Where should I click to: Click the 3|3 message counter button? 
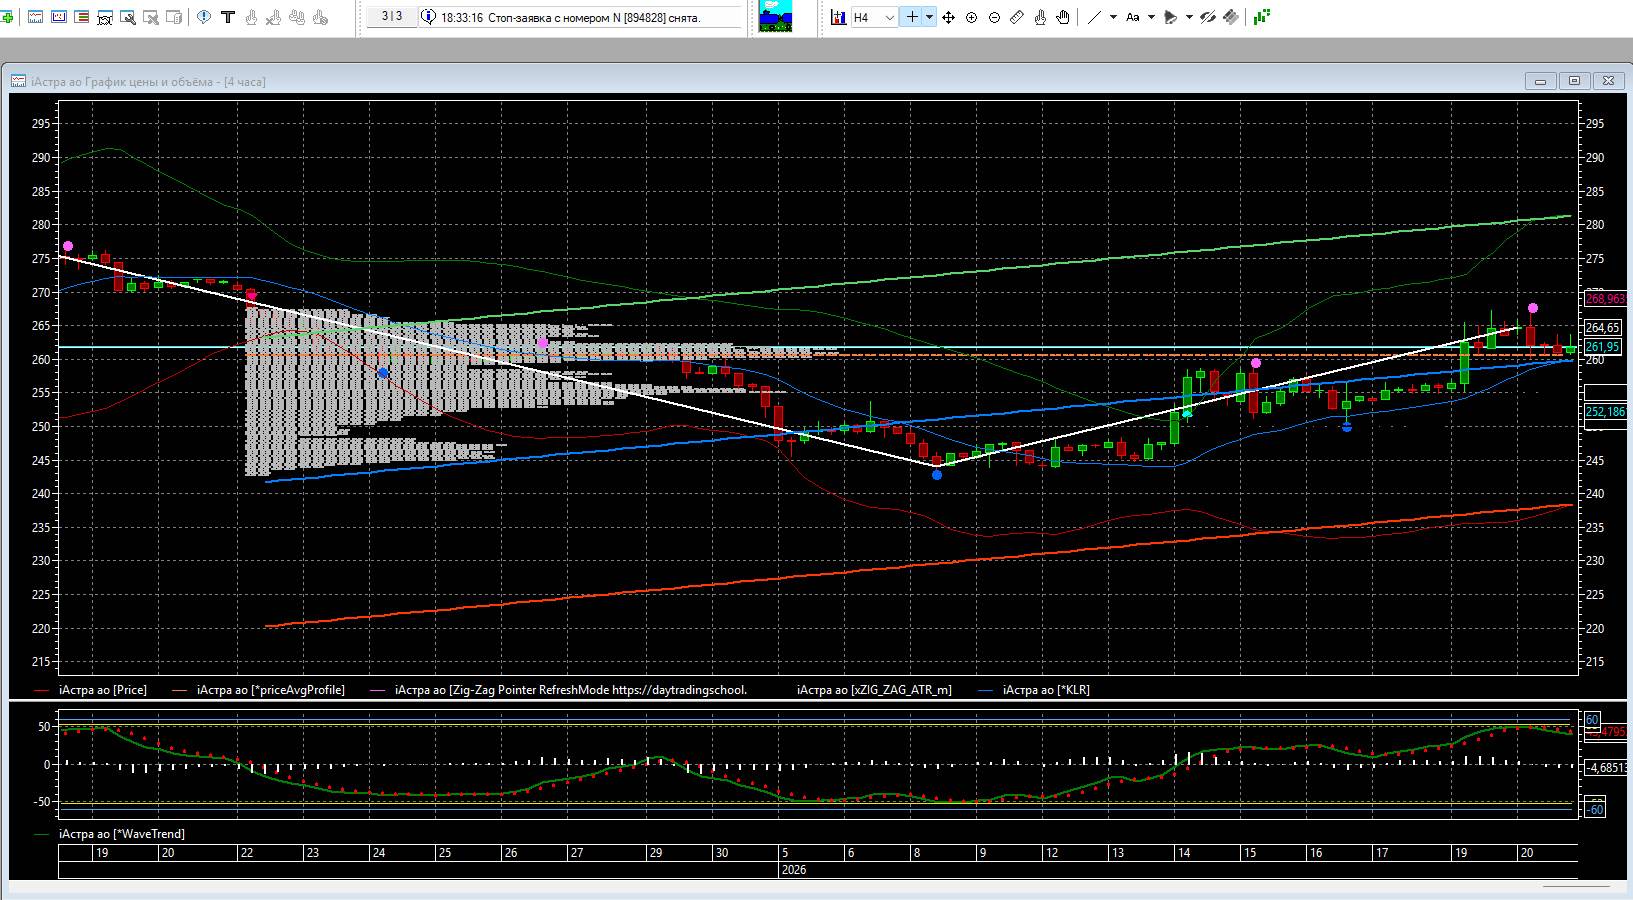(x=392, y=17)
